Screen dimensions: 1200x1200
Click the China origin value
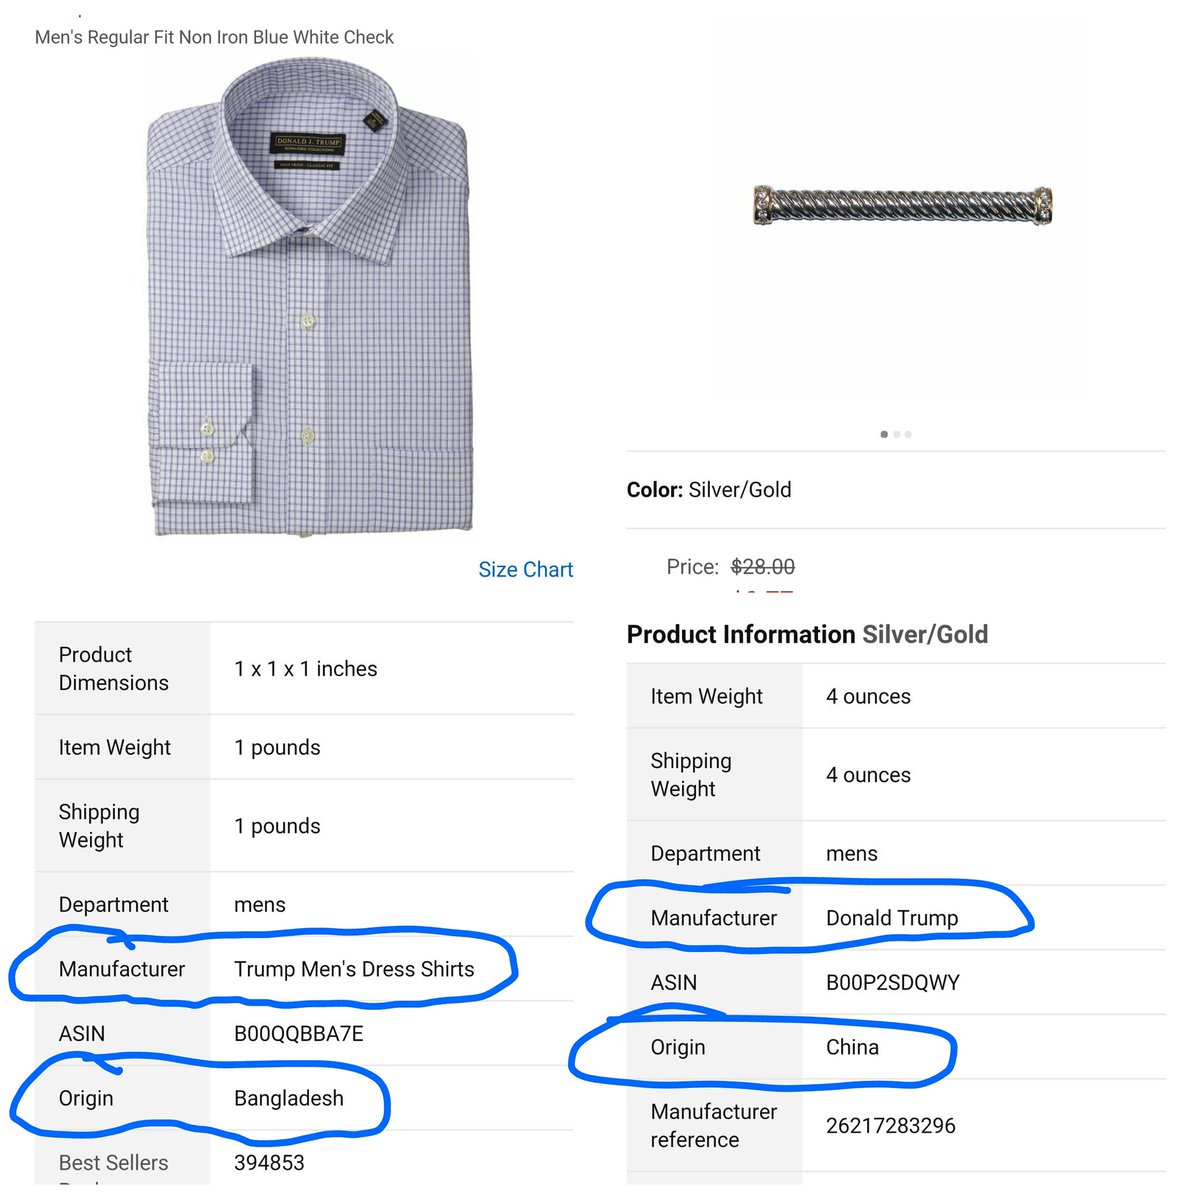852,1047
